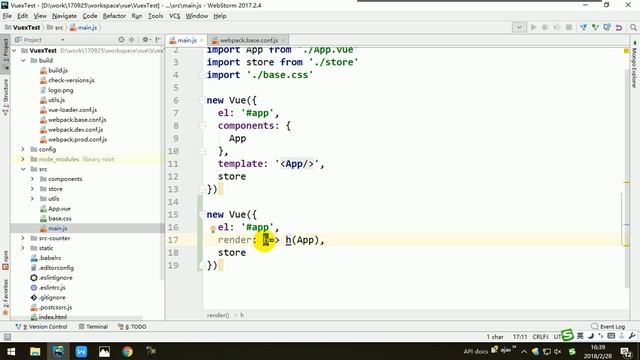Select webpack.dev.conf.js in the tree
Screen dimensions: 640x360
(76, 129)
